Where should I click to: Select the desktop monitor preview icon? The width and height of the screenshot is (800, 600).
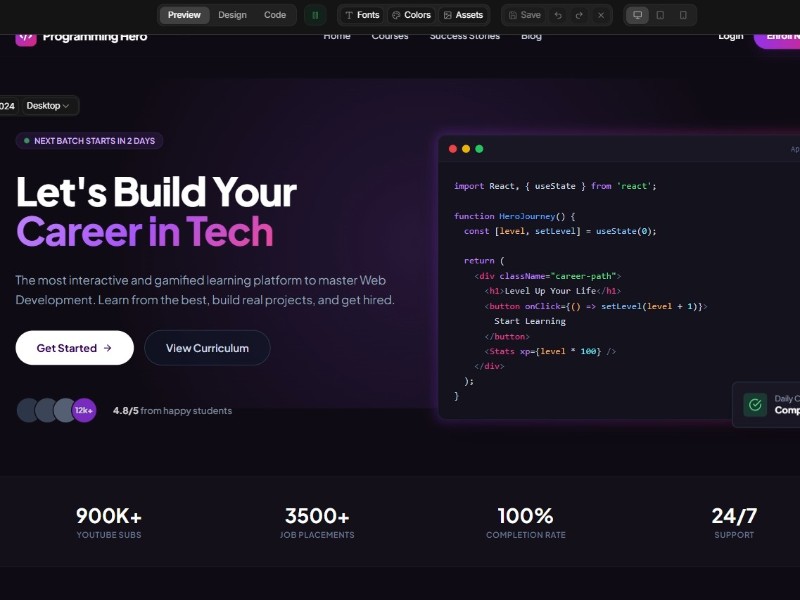638,15
